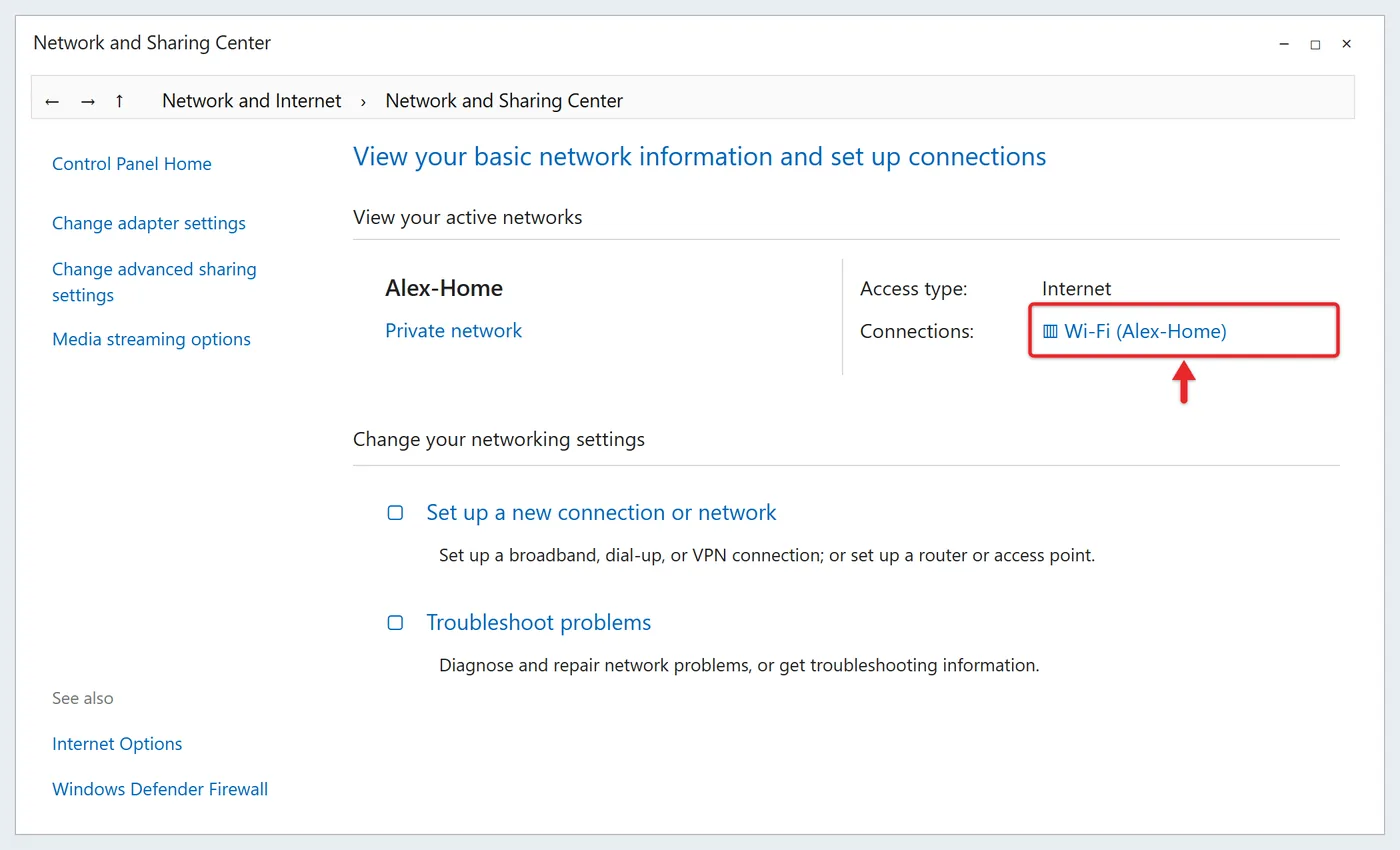Image resolution: width=1400 pixels, height=850 pixels.
Task: Go back using the left arrow
Action: click(x=52, y=101)
